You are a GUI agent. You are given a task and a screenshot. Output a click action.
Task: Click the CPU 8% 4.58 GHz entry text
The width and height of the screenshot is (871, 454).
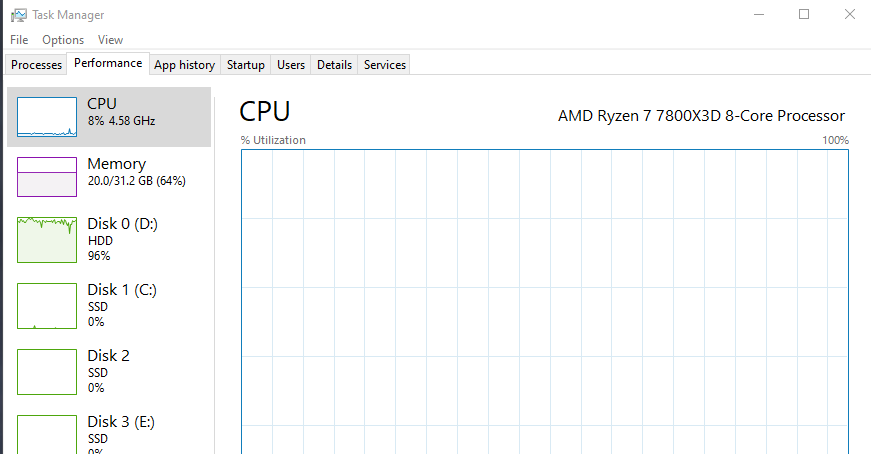click(x=121, y=111)
